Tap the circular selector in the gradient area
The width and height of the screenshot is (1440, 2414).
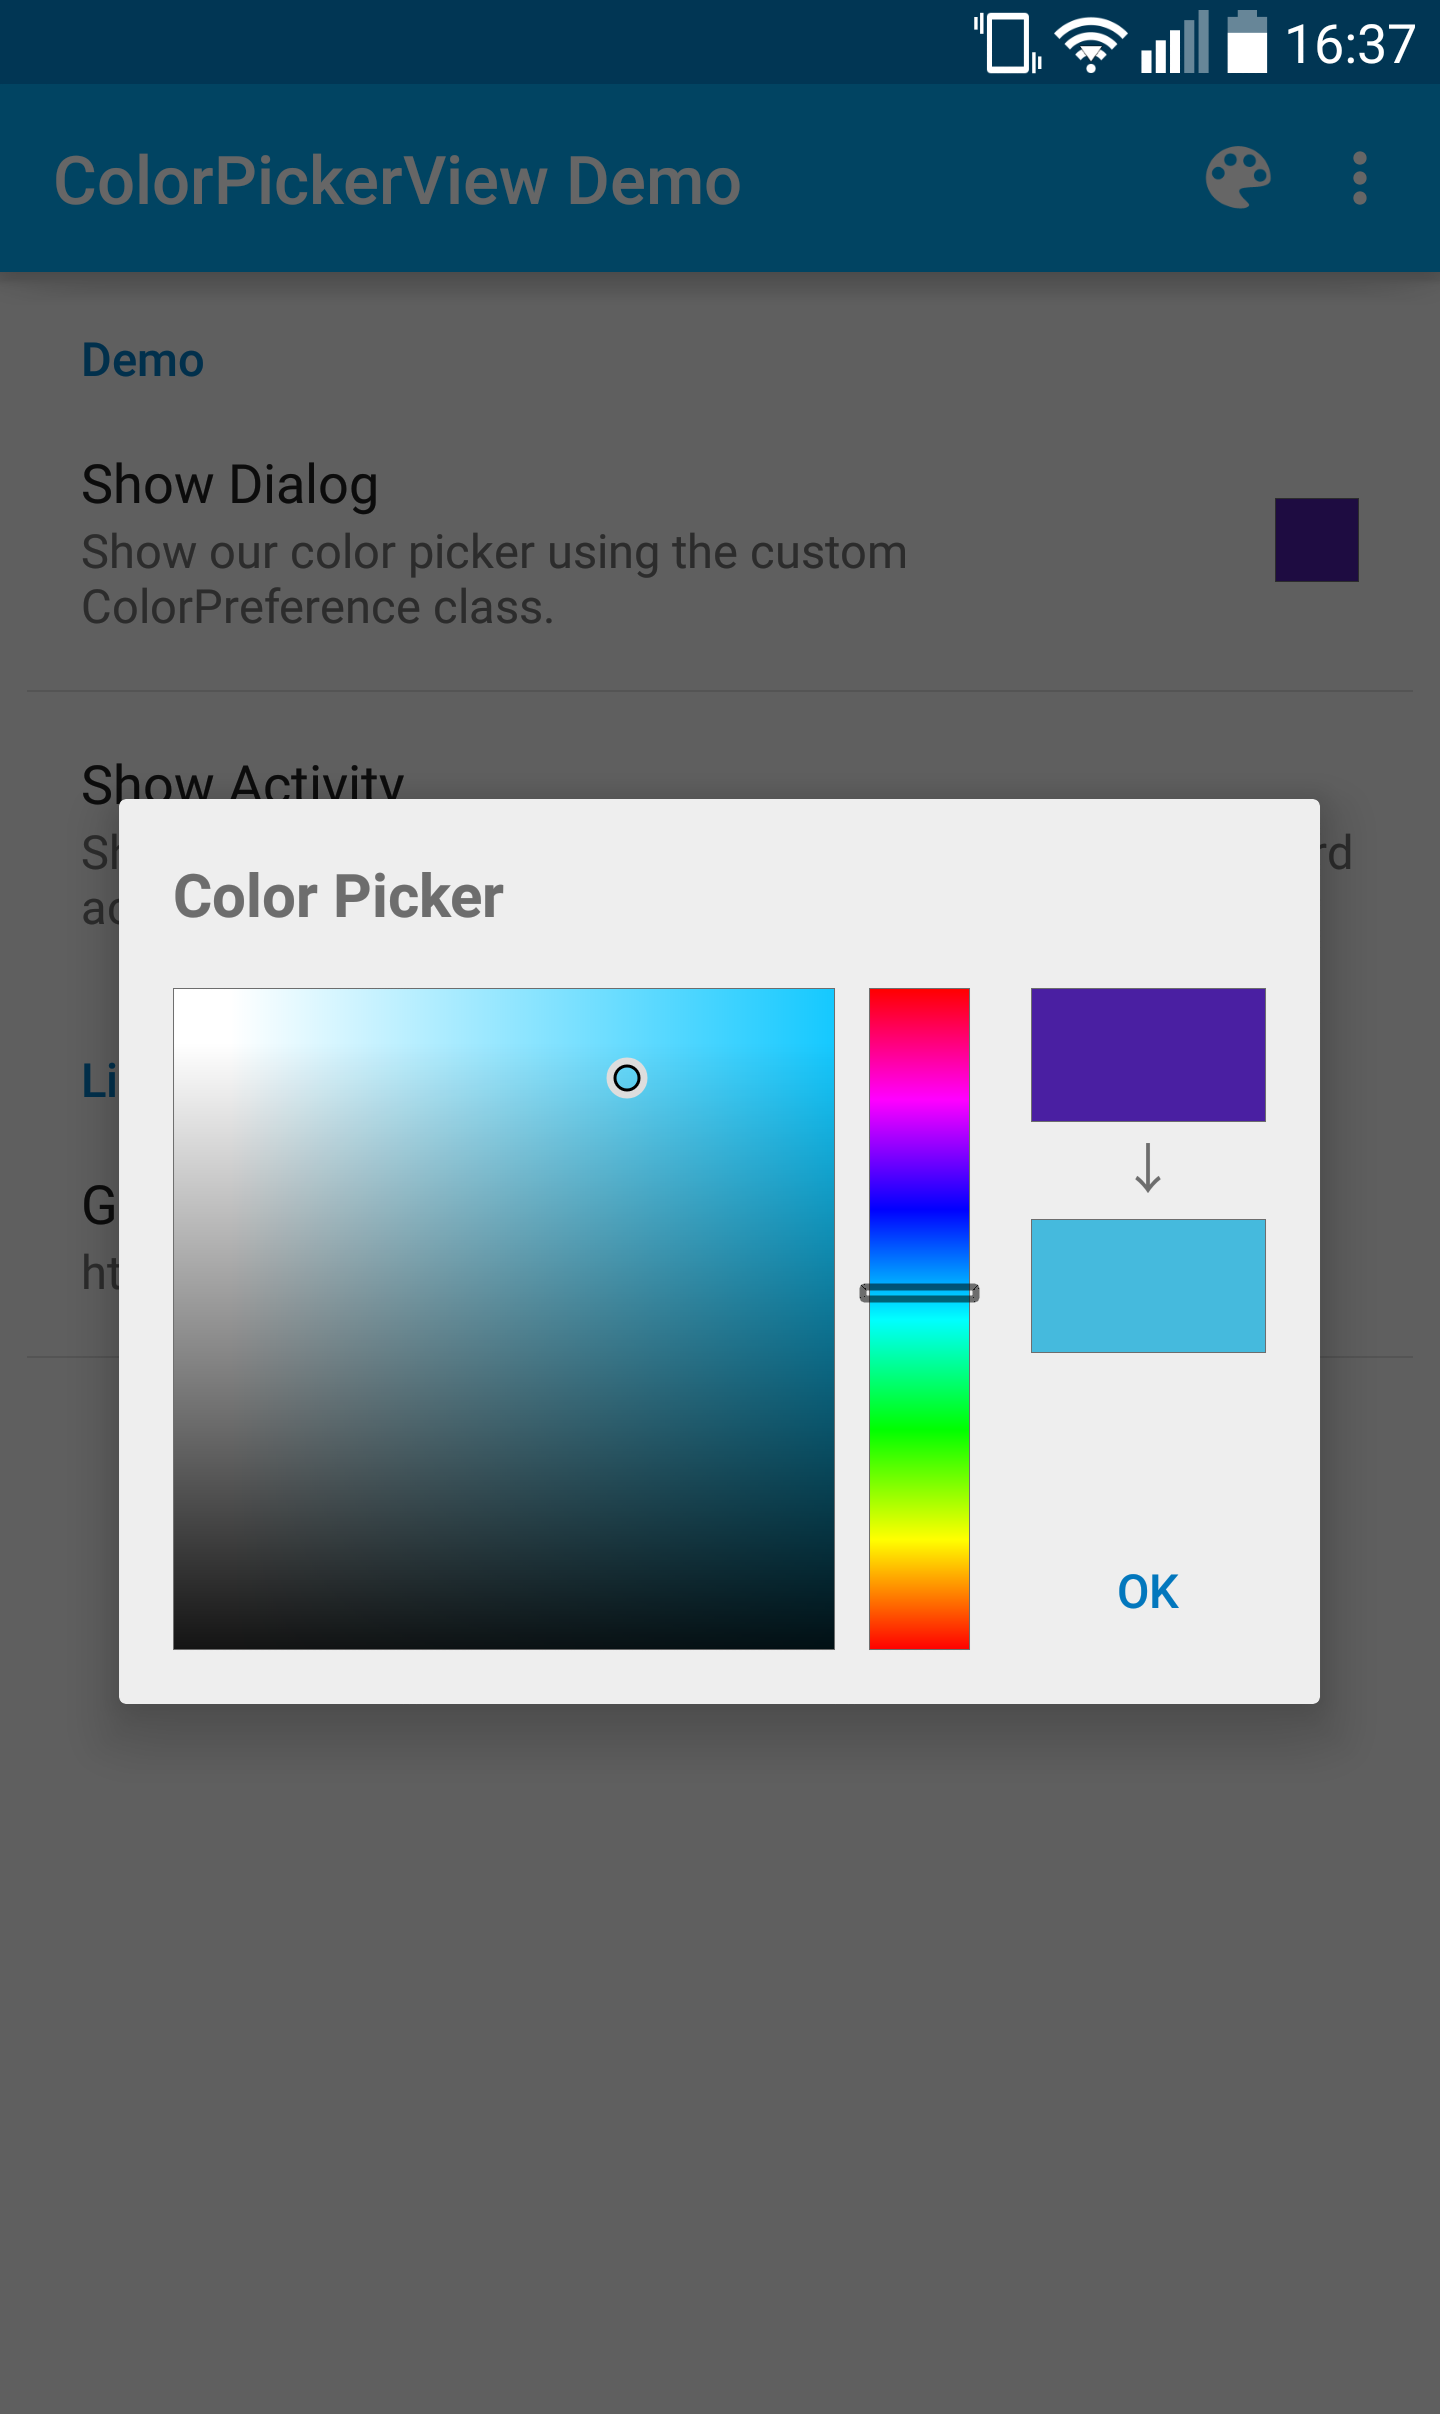point(628,1077)
